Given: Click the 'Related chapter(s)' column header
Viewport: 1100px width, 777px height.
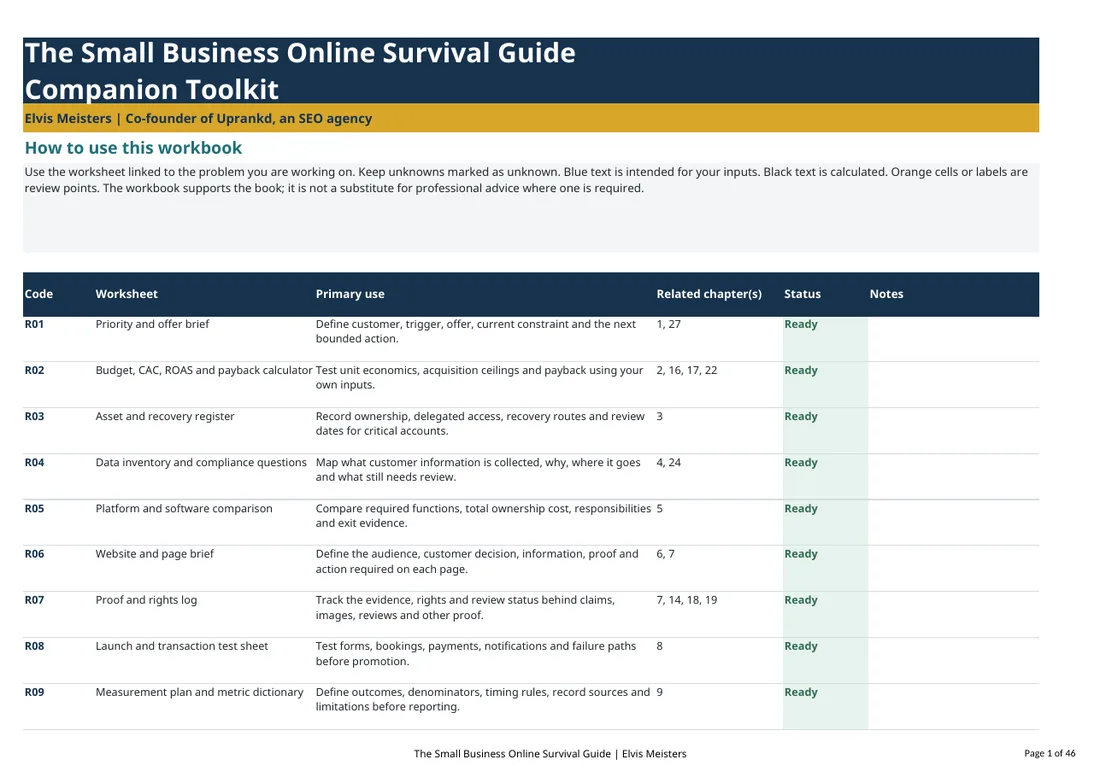Looking at the screenshot, I should pos(709,294).
